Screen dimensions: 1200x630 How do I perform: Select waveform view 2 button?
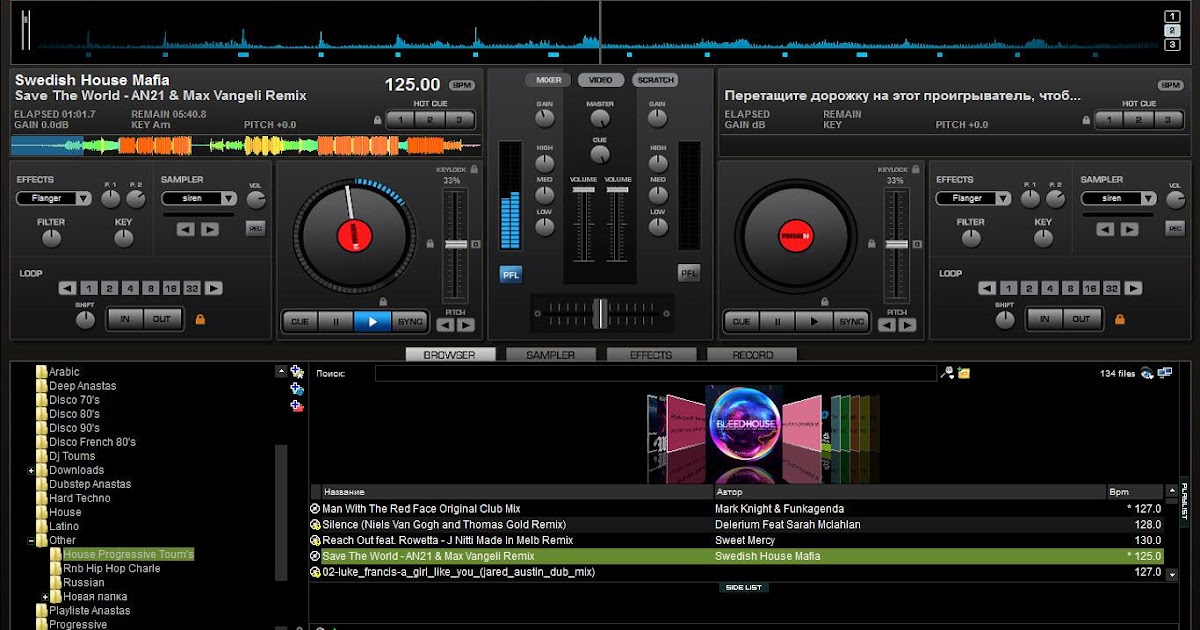[x=1172, y=31]
